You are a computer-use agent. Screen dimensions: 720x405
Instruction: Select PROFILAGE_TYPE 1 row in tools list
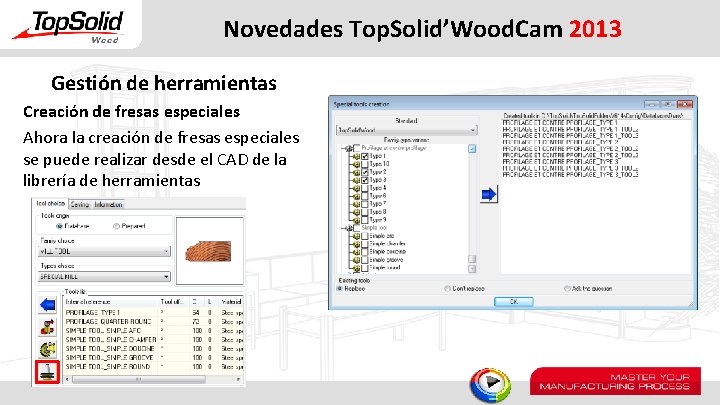[x=153, y=312]
